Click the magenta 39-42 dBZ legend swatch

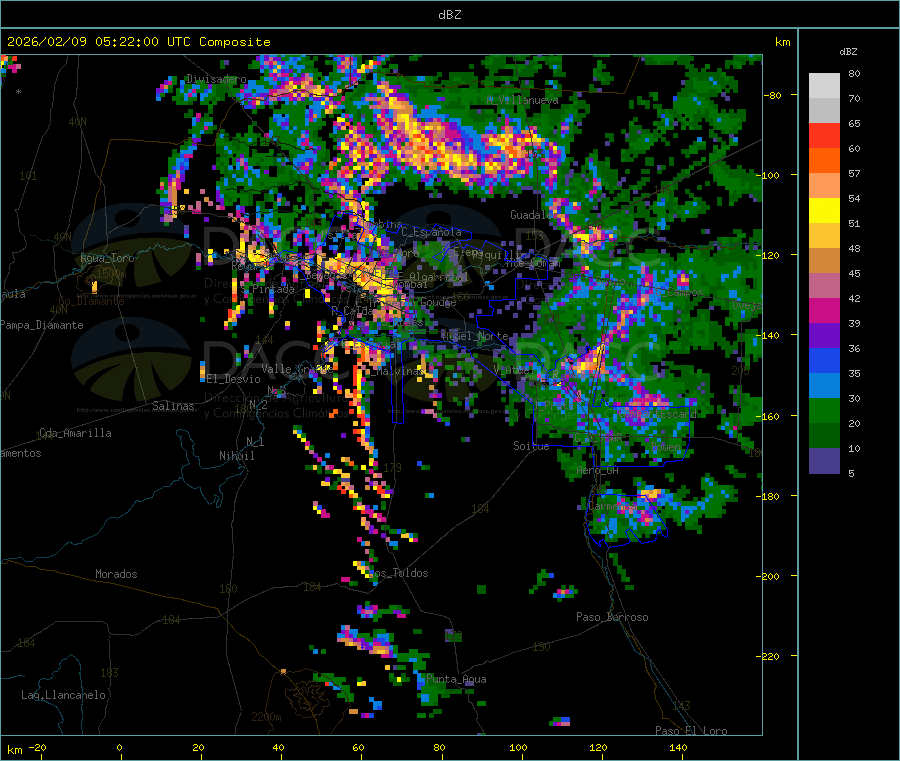824,310
